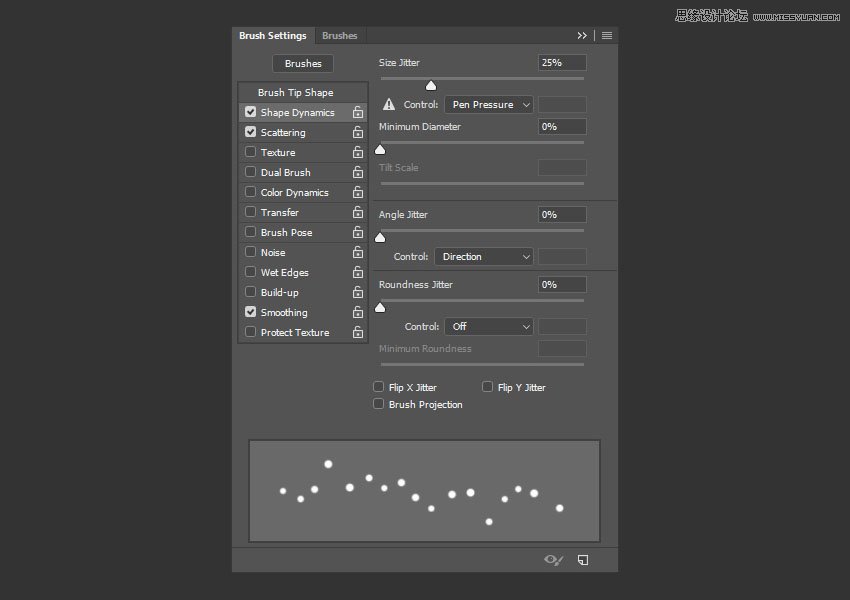
Task: Open the Direction control dropdown
Action: pyautogui.click(x=483, y=257)
